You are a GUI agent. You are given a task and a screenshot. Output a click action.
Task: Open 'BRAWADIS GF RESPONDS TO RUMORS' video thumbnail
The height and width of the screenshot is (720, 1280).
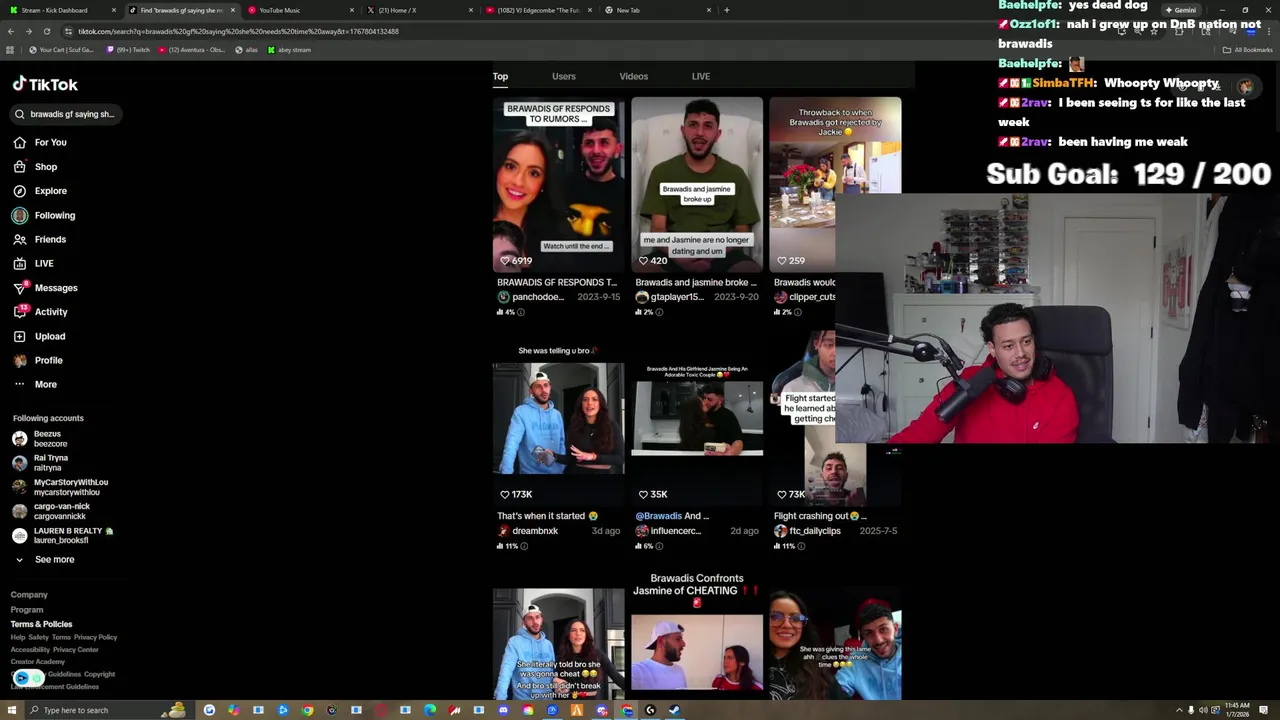558,184
